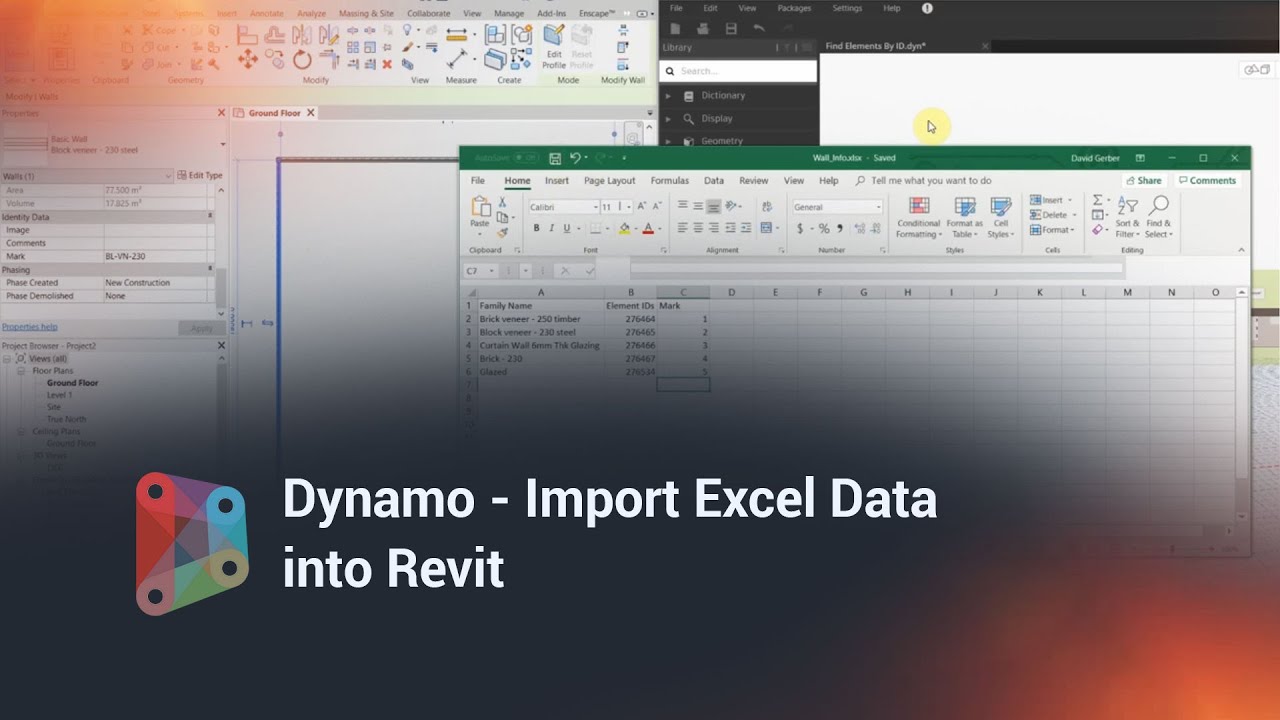Screen dimensions: 1280x720
Task: Click the Comments button in Excel
Action: [x=1207, y=181]
